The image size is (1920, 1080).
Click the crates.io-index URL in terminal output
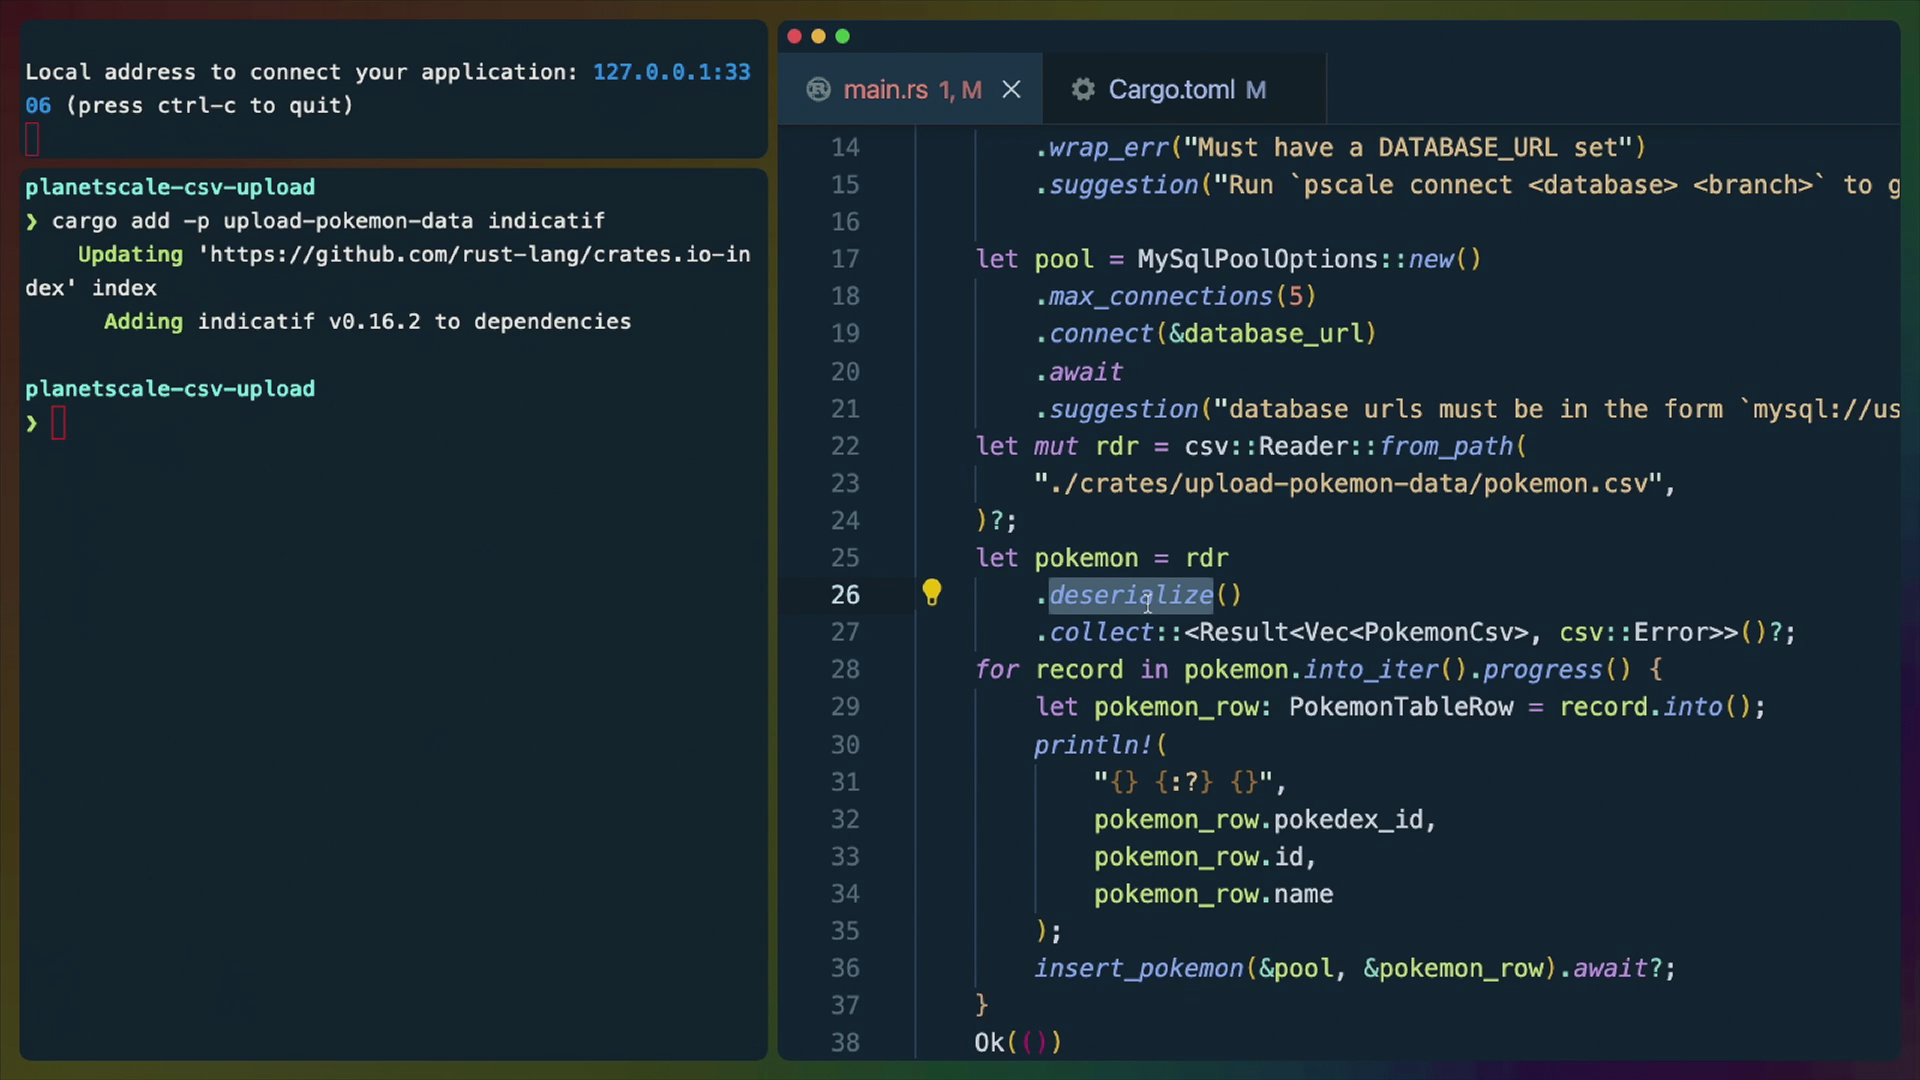click(470, 254)
